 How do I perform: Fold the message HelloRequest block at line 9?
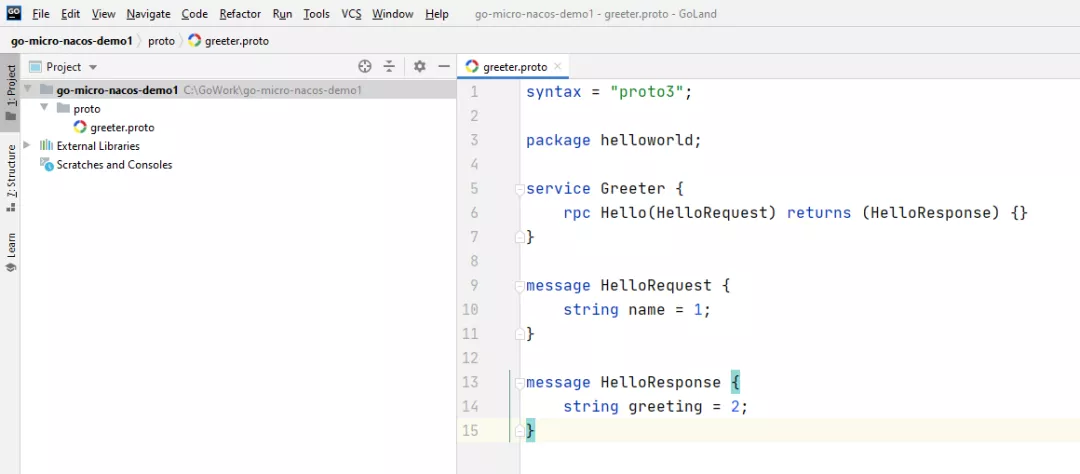pos(520,285)
